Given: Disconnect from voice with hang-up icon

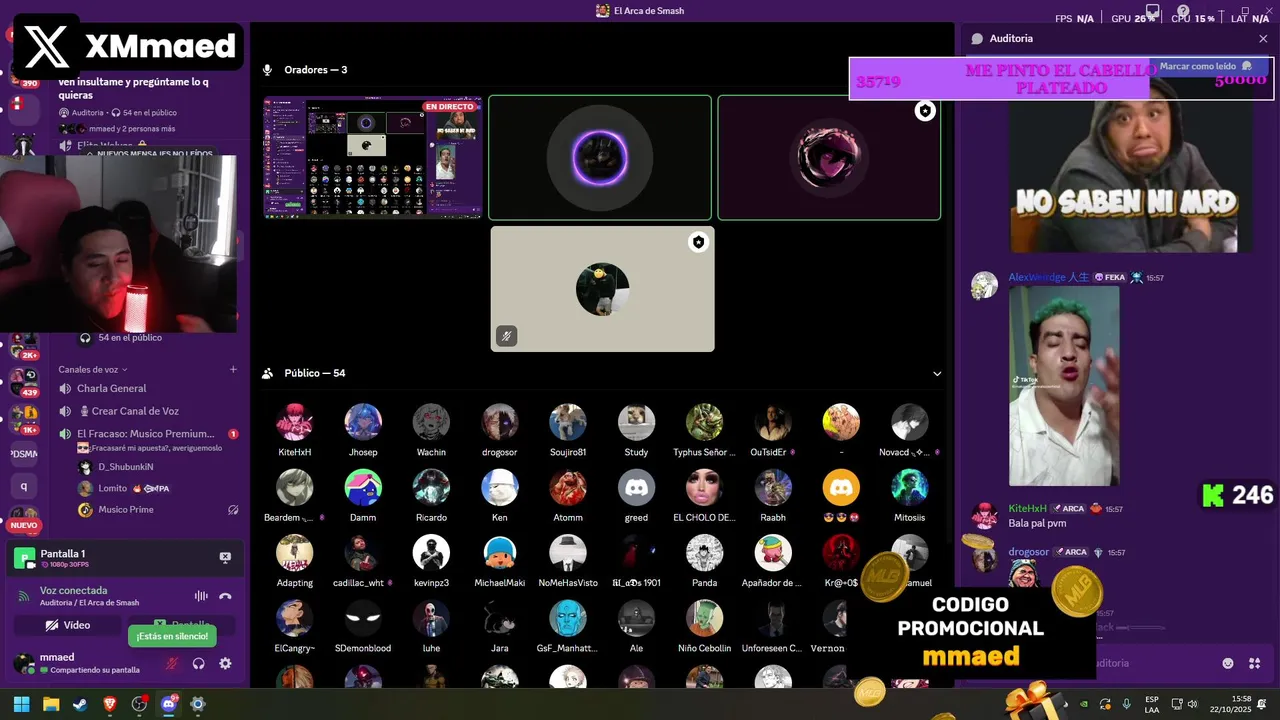Looking at the screenshot, I should (x=226, y=596).
